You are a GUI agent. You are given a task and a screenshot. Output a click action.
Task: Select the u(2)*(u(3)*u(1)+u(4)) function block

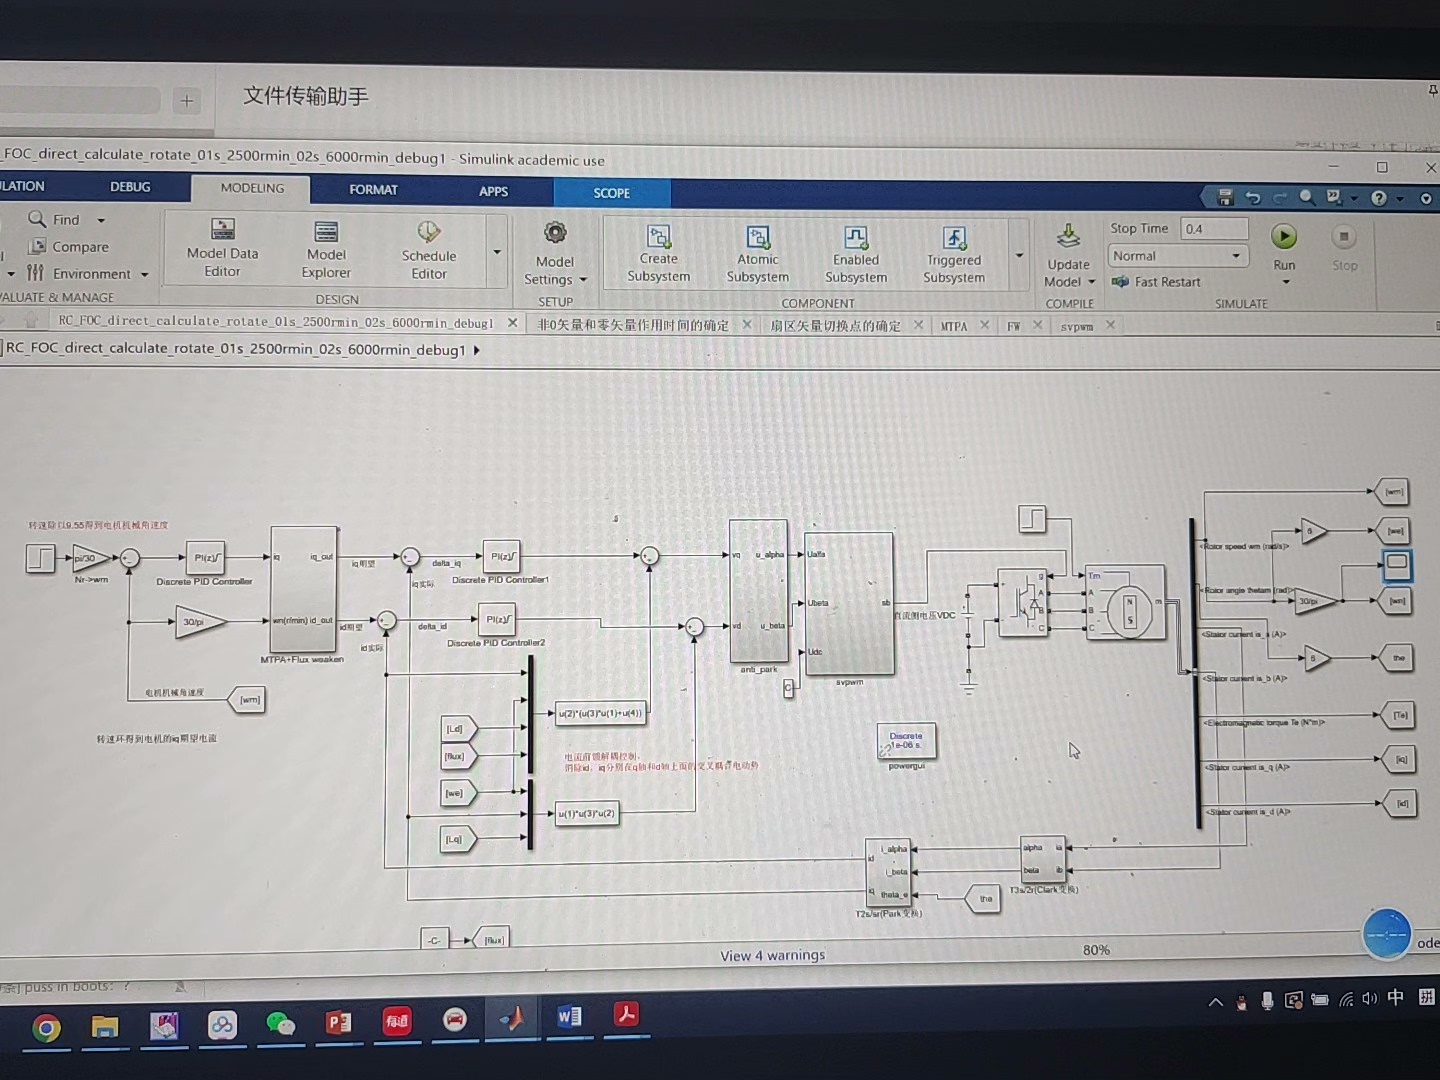[x=600, y=713]
